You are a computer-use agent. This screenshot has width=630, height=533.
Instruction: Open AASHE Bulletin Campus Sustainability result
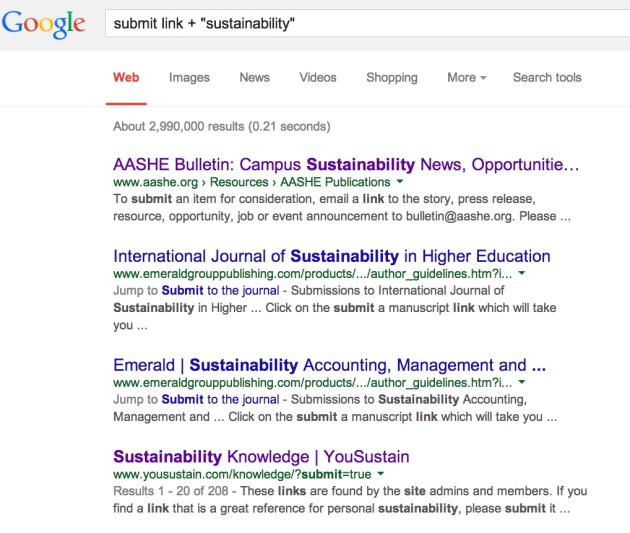[346, 165]
